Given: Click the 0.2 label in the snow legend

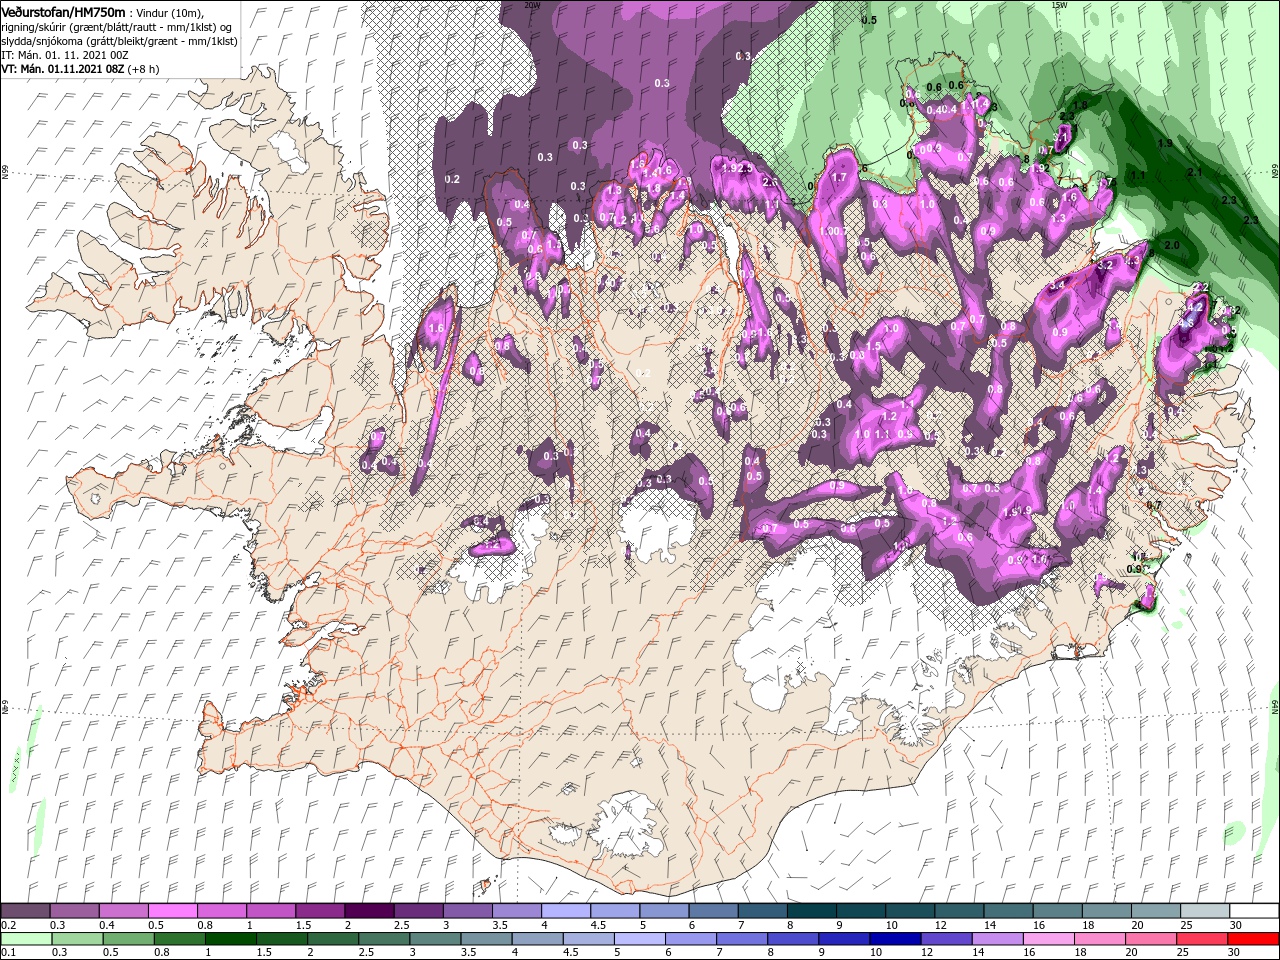Looking at the screenshot, I should click(x=8, y=925).
